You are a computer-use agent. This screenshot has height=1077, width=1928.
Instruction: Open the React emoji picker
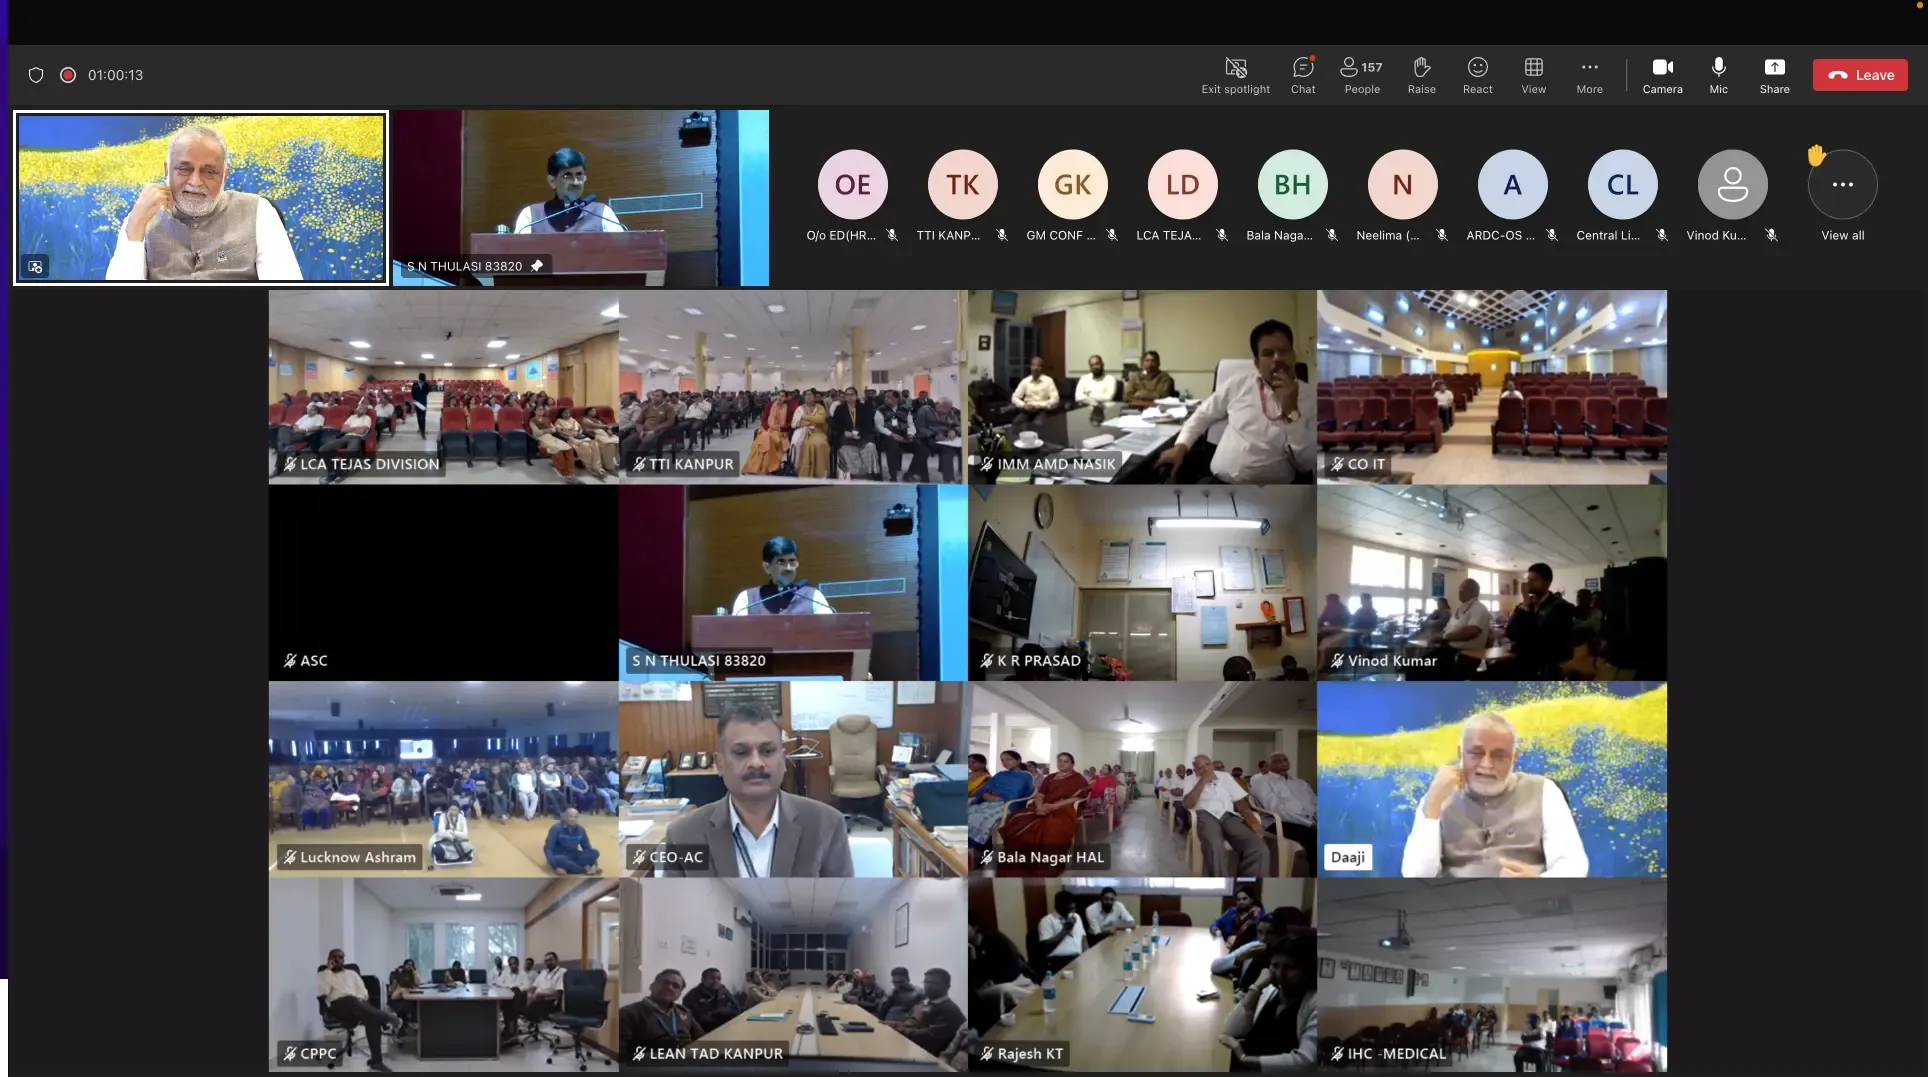pyautogui.click(x=1477, y=75)
